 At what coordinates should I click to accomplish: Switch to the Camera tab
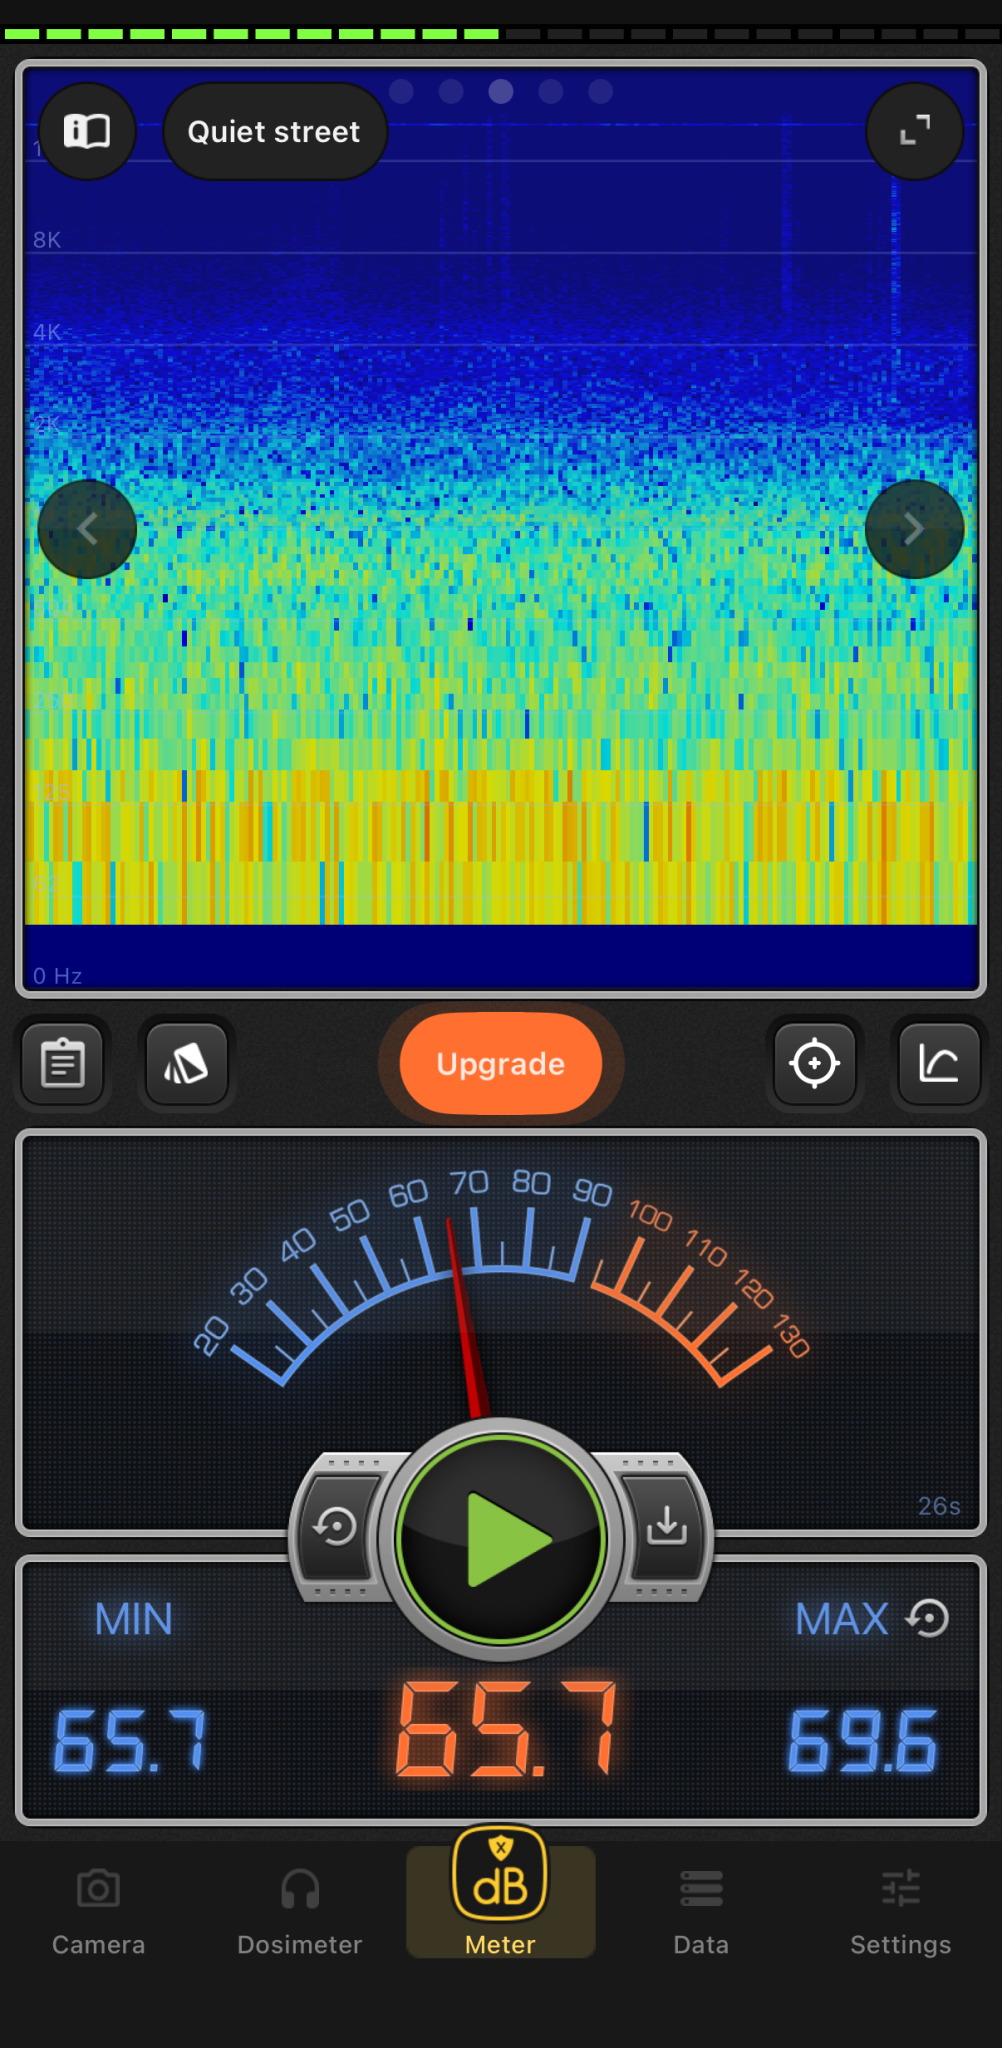pyautogui.click(x=98, y=1912)
